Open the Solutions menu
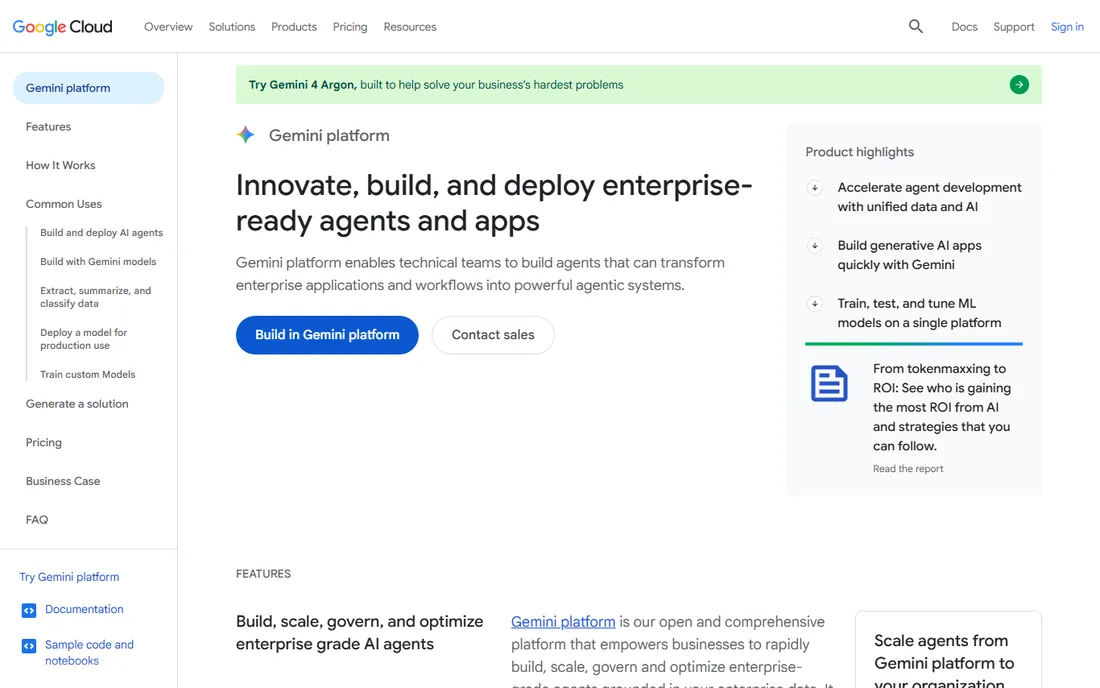The image size is (1100, 688). [232, 27]
